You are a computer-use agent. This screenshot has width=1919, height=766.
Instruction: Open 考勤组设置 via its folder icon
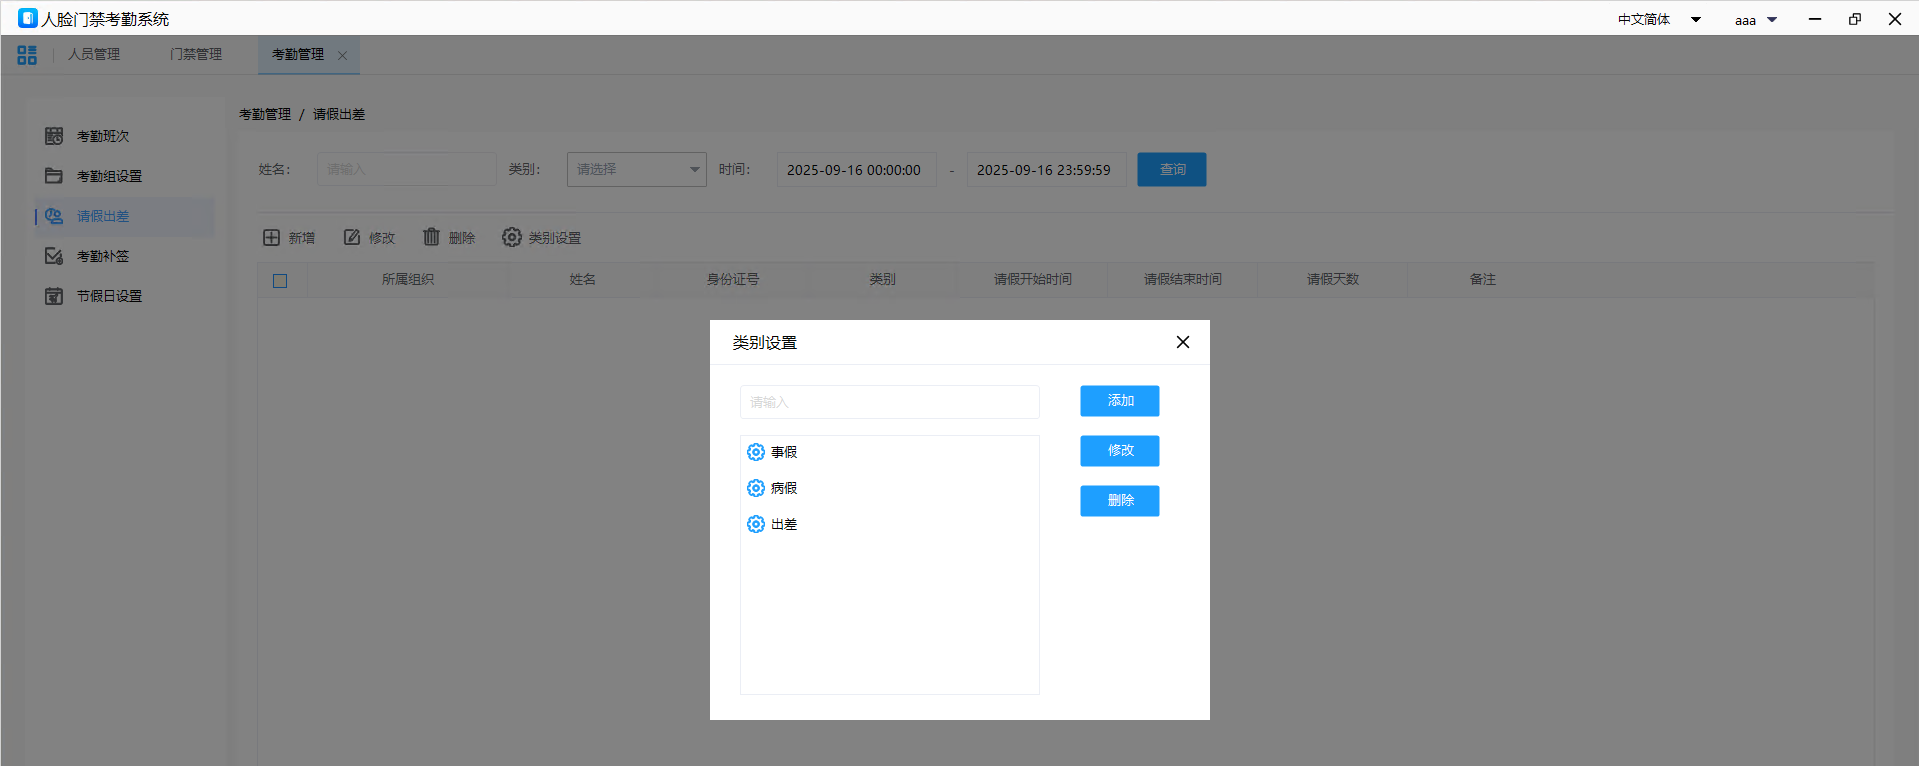[54, 176]
